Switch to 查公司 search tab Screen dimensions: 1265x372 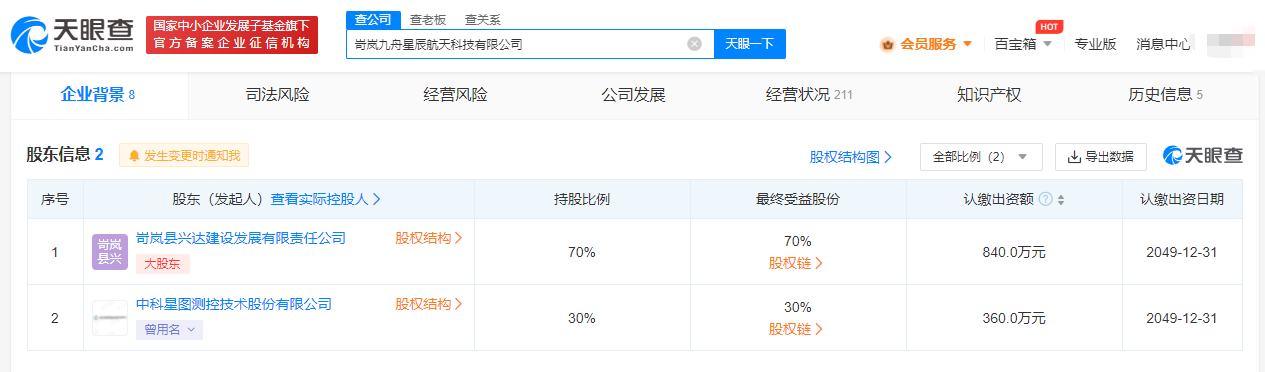(x=373, y=19)
